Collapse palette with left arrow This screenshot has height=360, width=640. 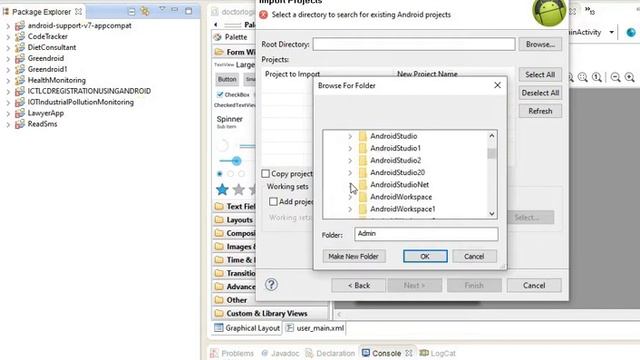click(x=216, y=25)
